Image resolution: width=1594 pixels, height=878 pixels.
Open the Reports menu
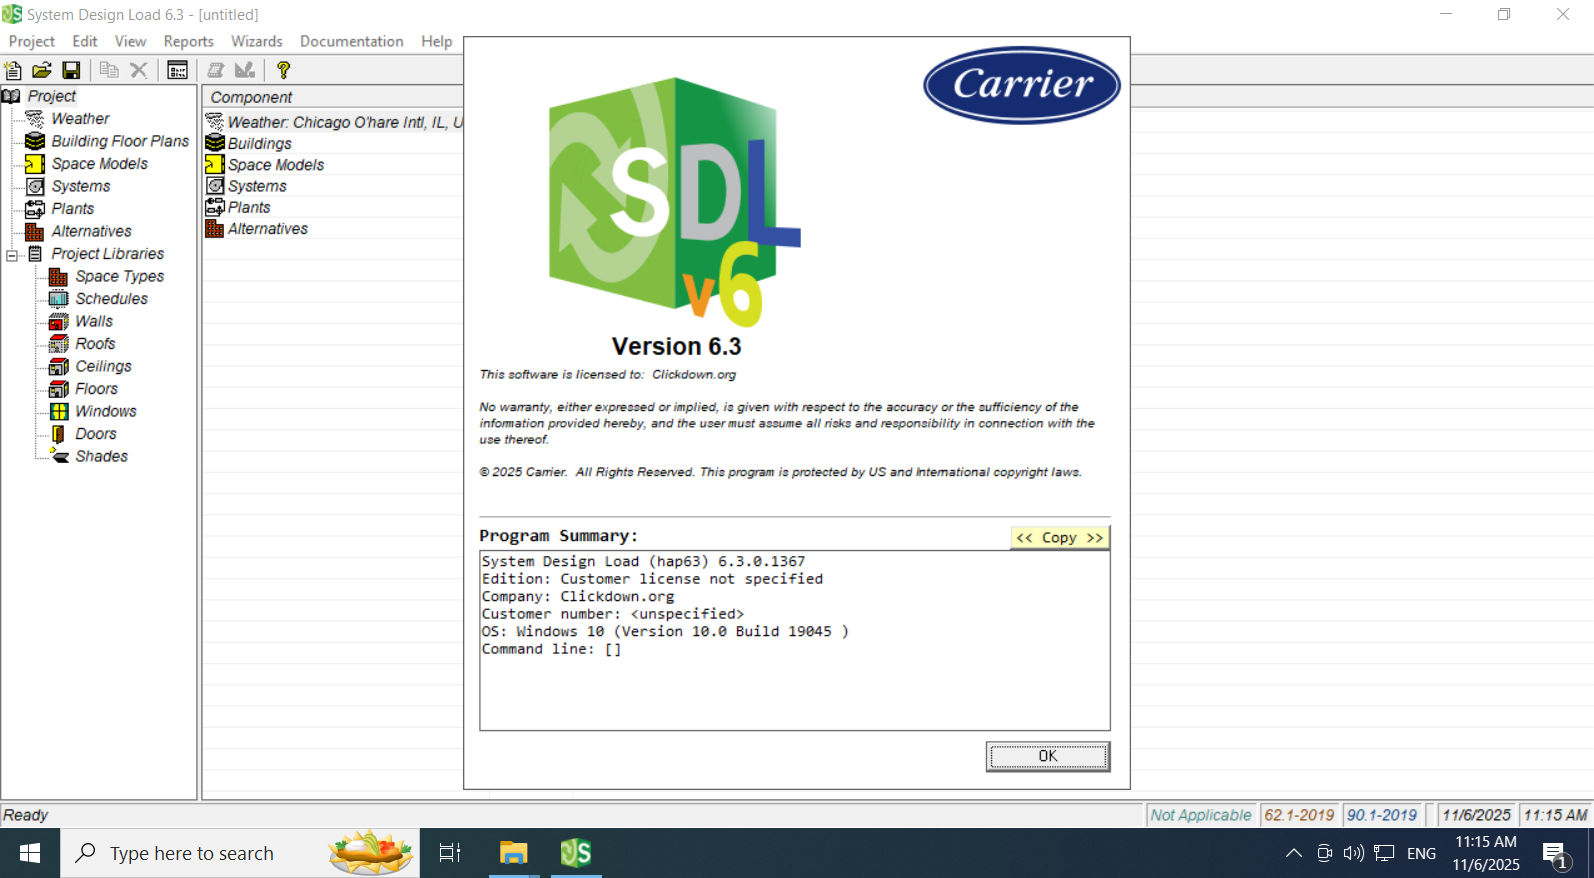189,41
